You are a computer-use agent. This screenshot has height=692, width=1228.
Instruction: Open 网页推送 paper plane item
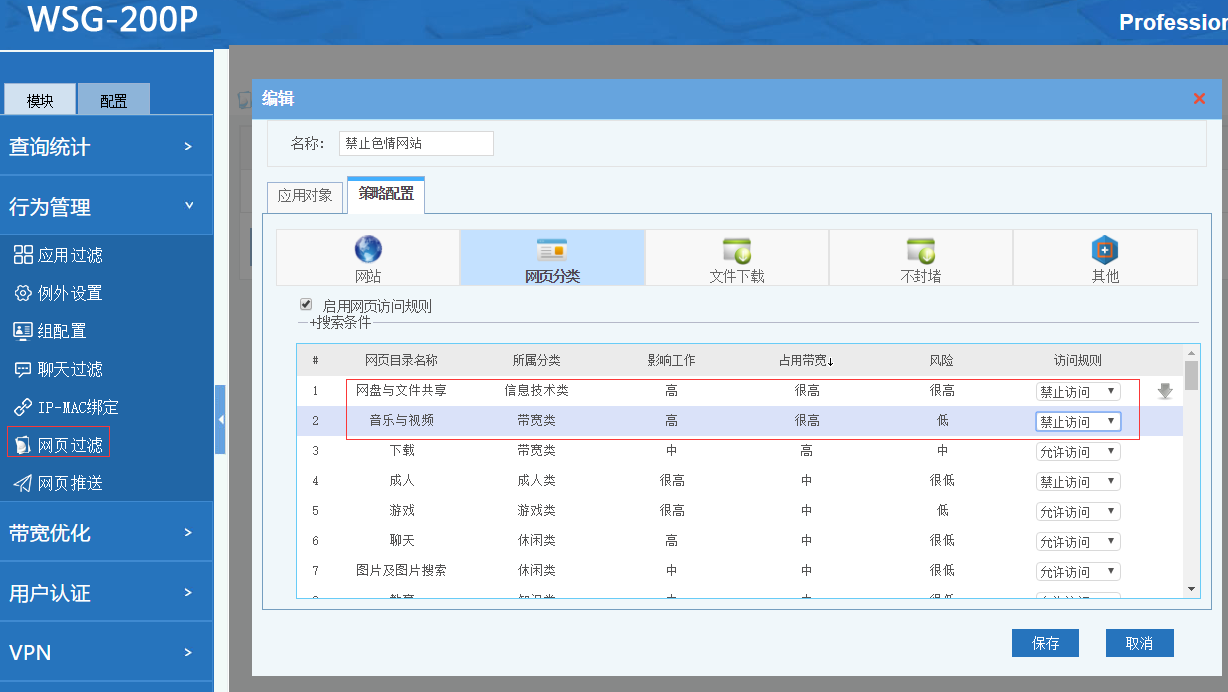[23, 483]
